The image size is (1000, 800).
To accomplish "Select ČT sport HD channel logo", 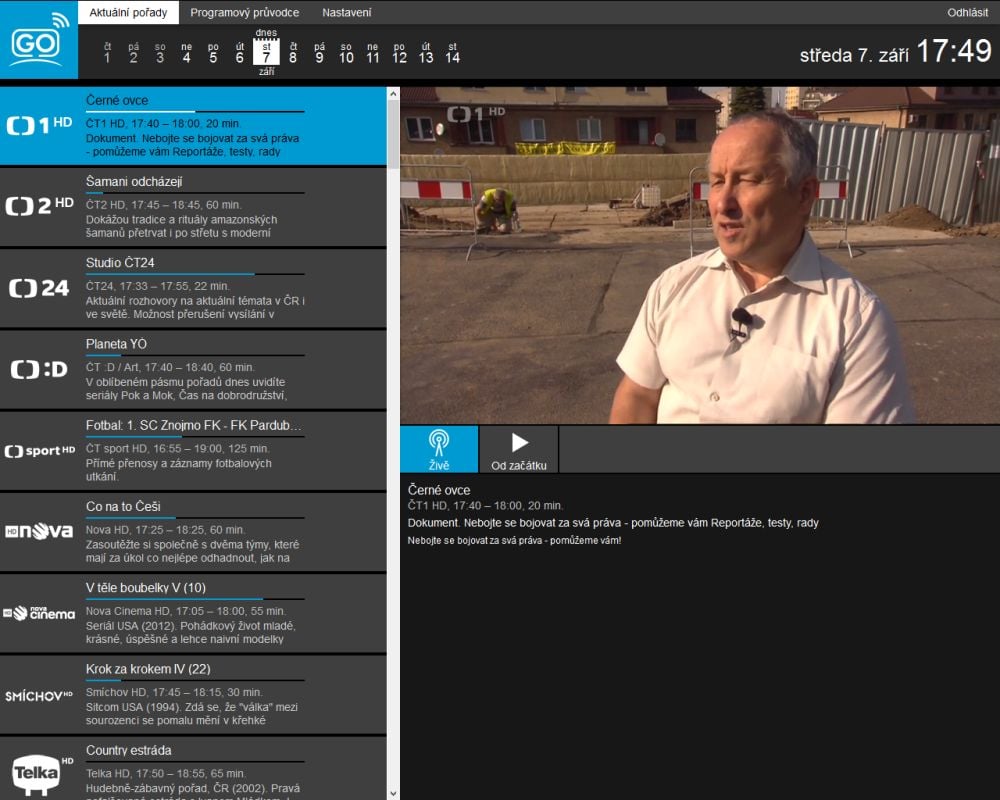I will tap(39, 451).
